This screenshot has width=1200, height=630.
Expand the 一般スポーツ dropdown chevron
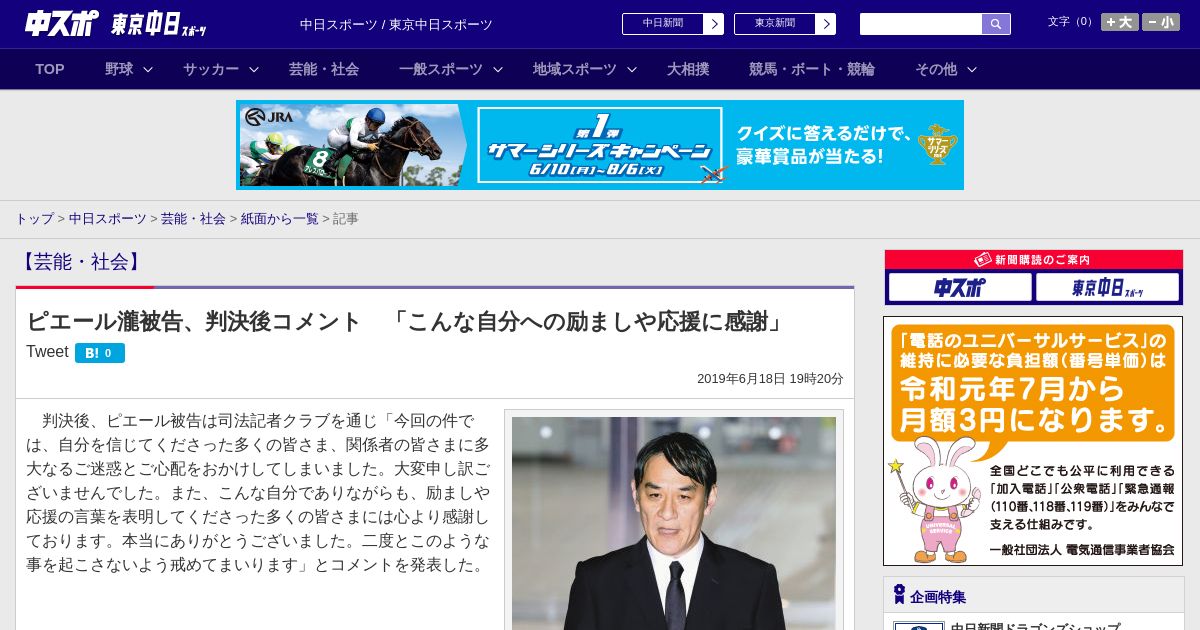point(498,70)
